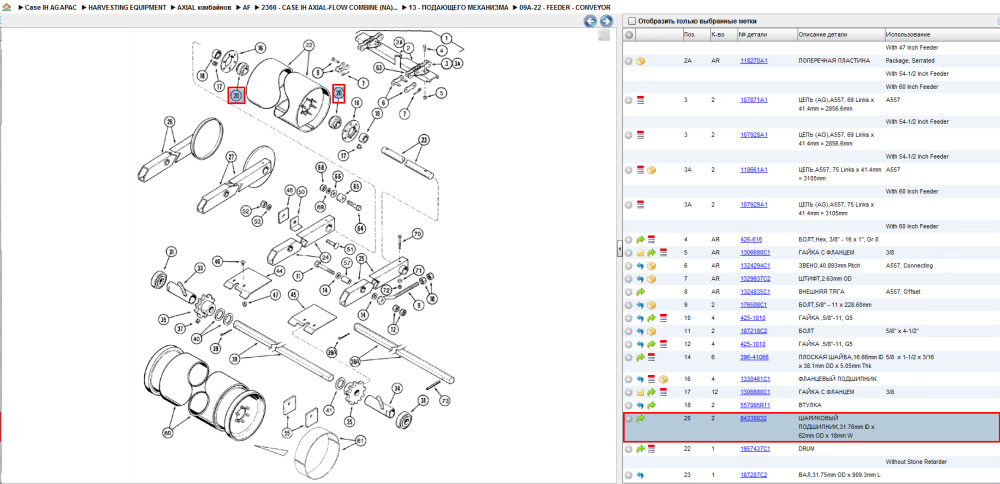Image resolution: width=1000 pixels, height=484 pixels.
Task: Open the red list icon for DRUM part 1957437C1
Action: pos(651,449)
